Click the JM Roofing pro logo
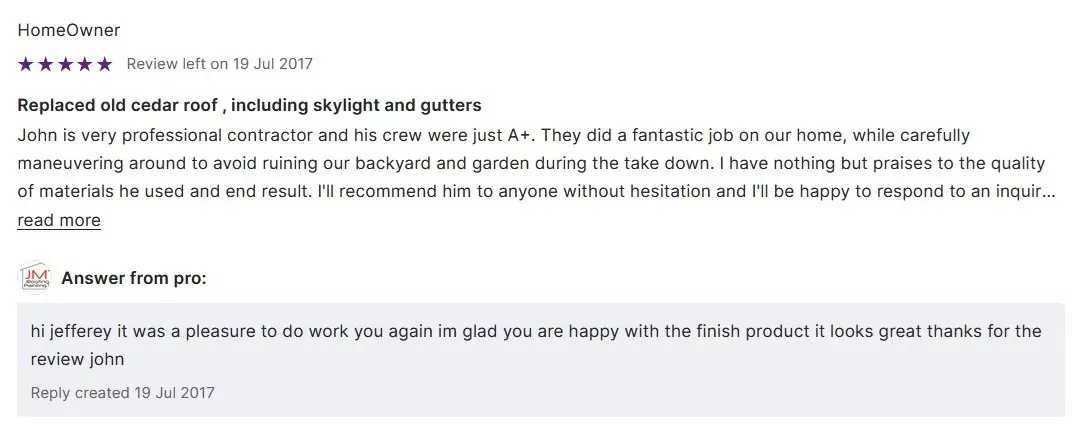This screenshot has height=432, width=1086. (x=35, y=279)
